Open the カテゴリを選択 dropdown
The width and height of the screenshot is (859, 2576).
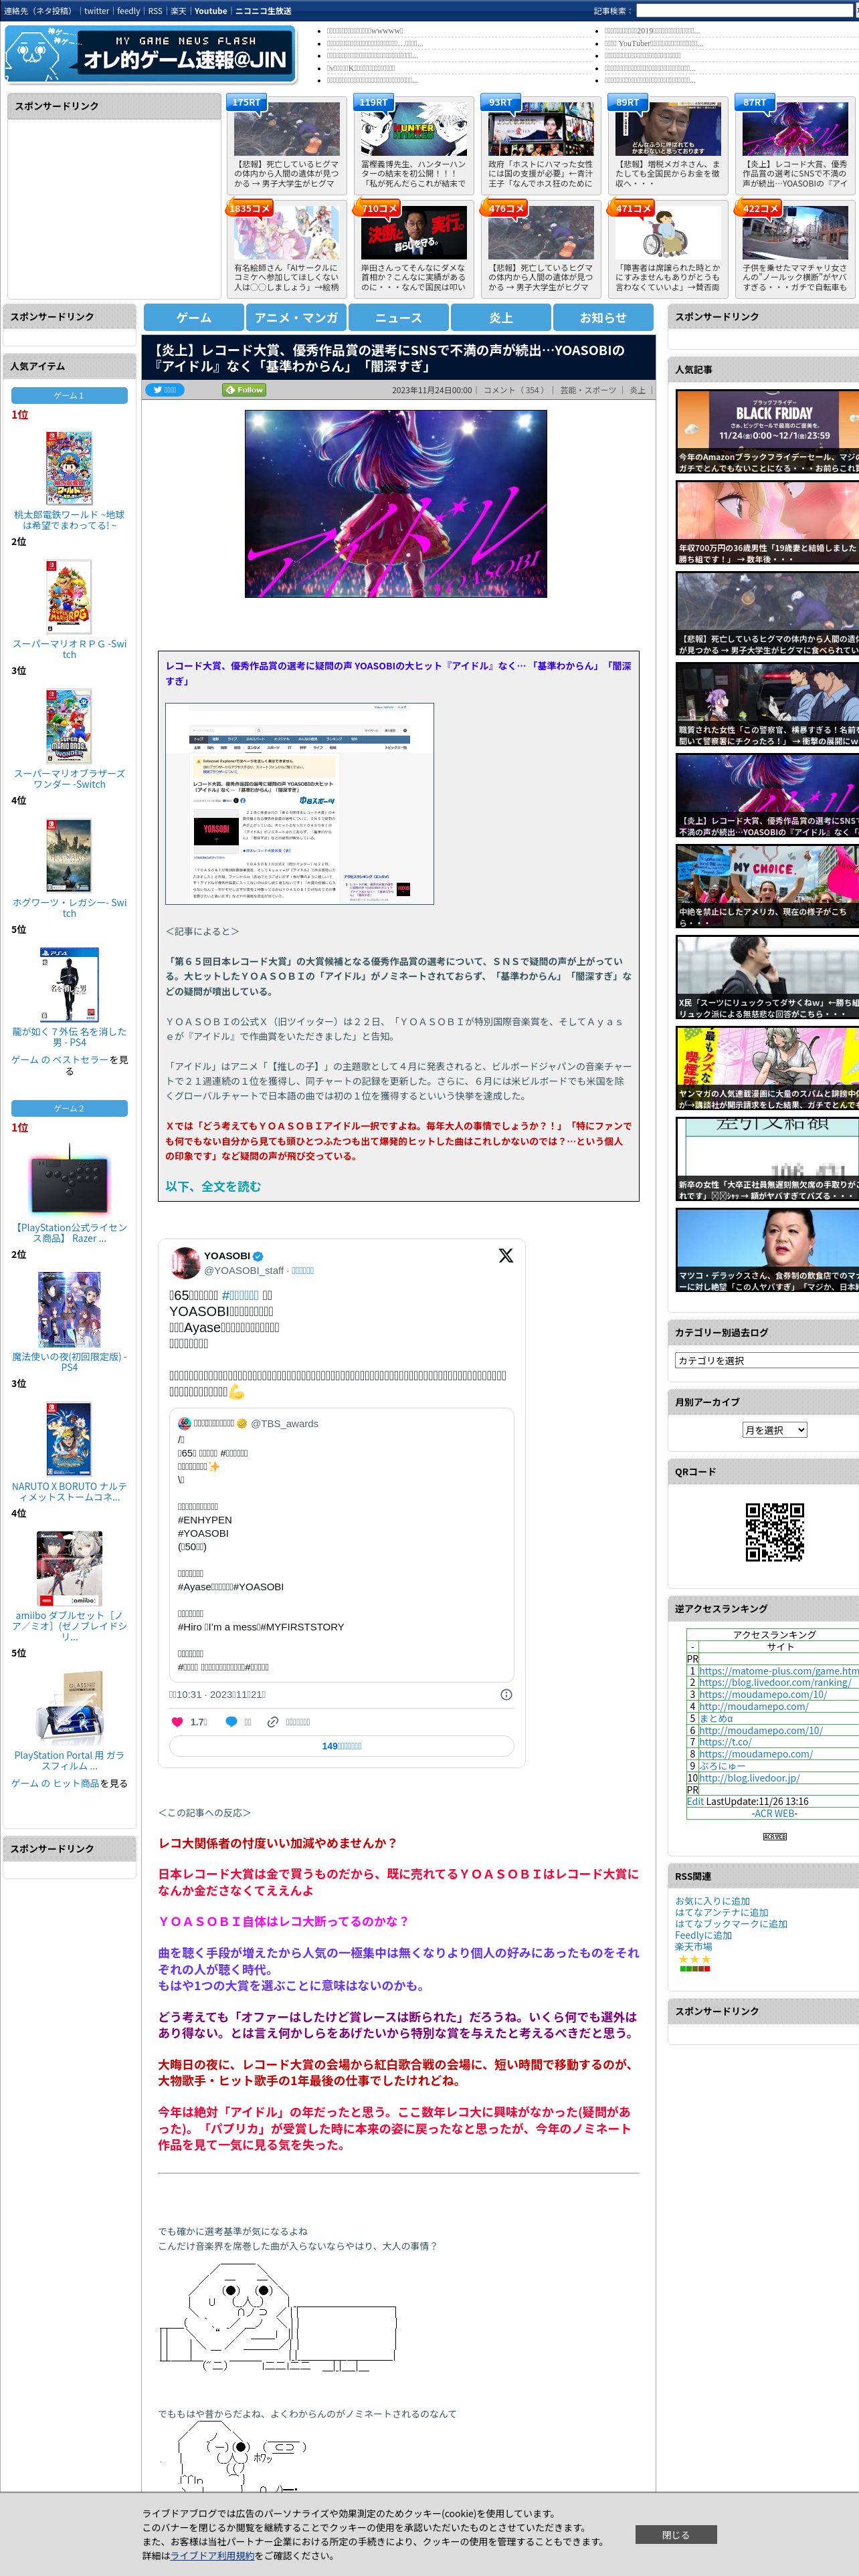click(768, 1360)
